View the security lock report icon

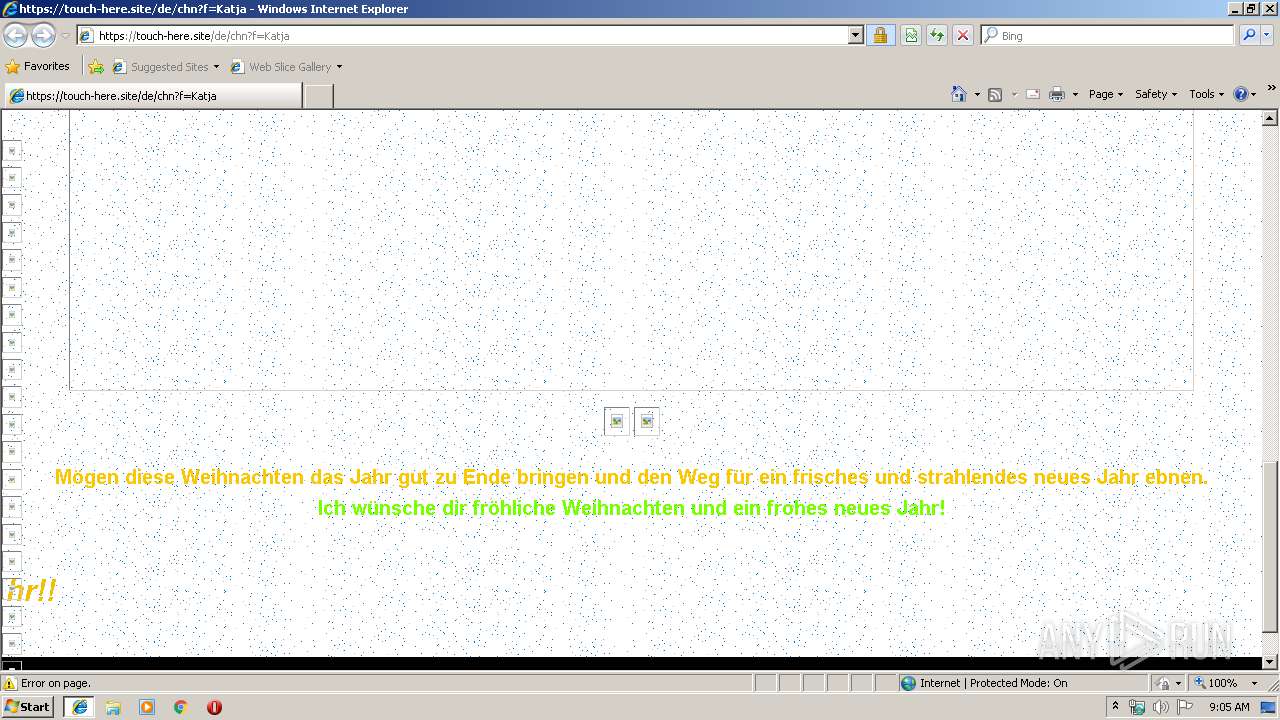coord(880,36)
